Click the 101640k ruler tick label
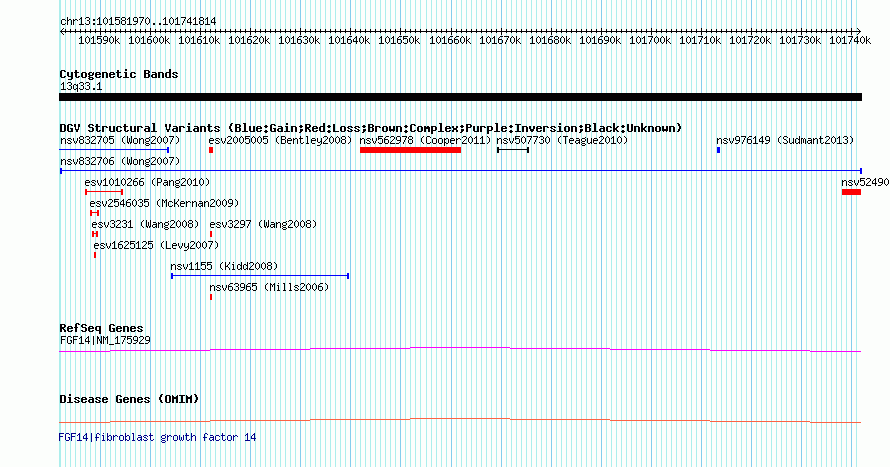Image resolution: width=890 pixels, height=467 pixels. [349, 40]
